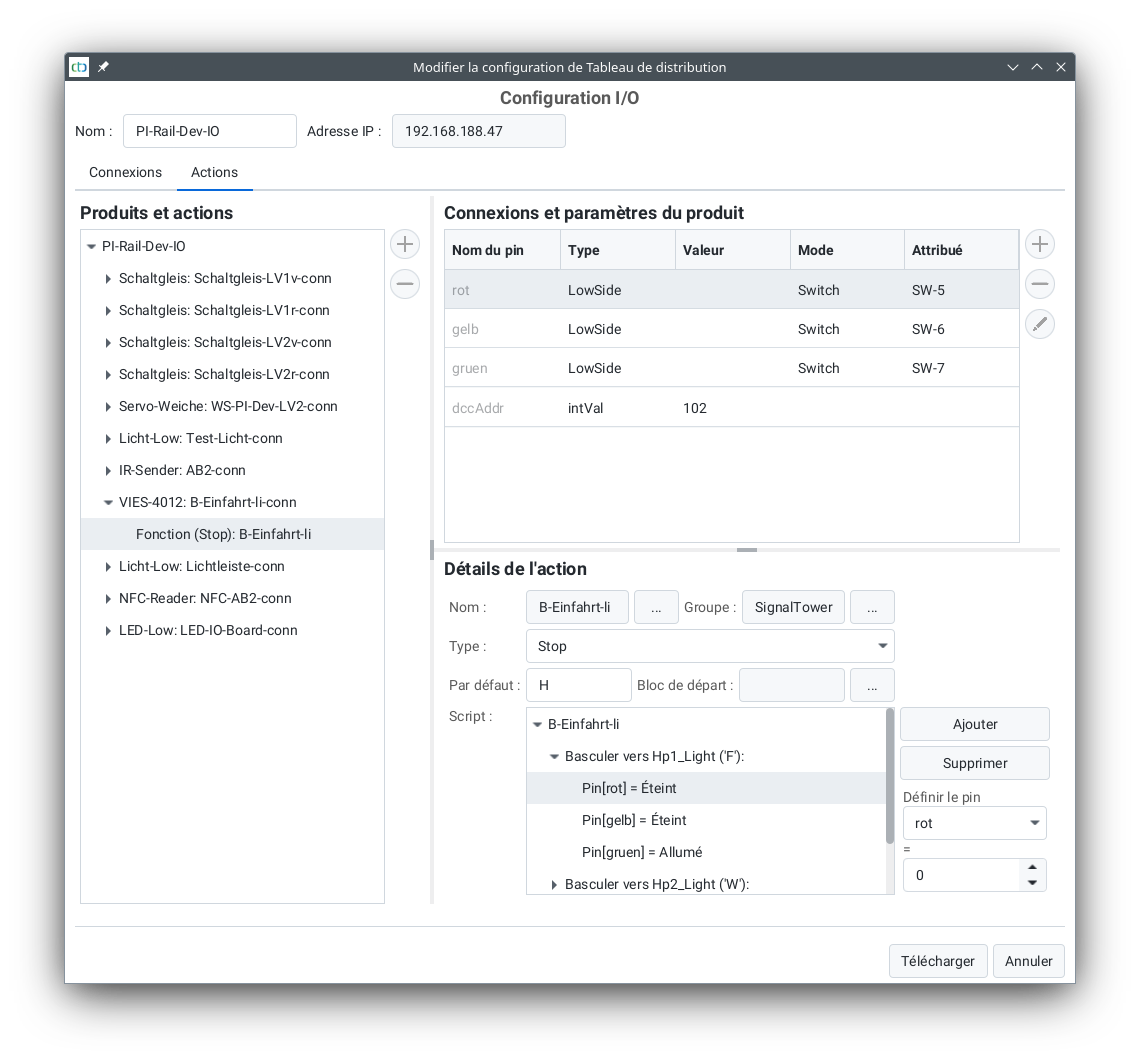The width and height of the screenshot is (1140, 1060).
Task: Open the Type dropdown showing Stop
Action: coord(710,646)
